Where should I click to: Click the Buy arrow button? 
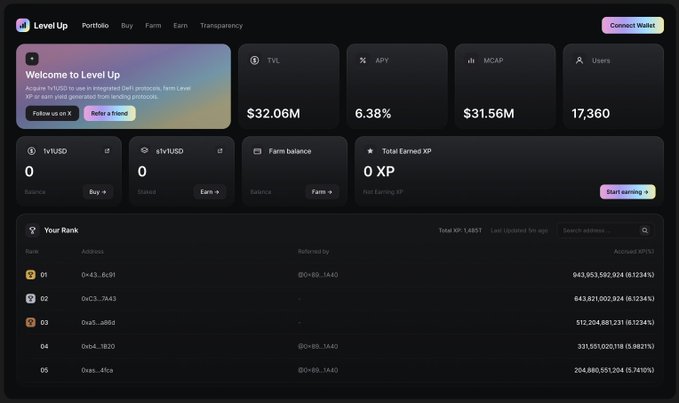[97, 192]
